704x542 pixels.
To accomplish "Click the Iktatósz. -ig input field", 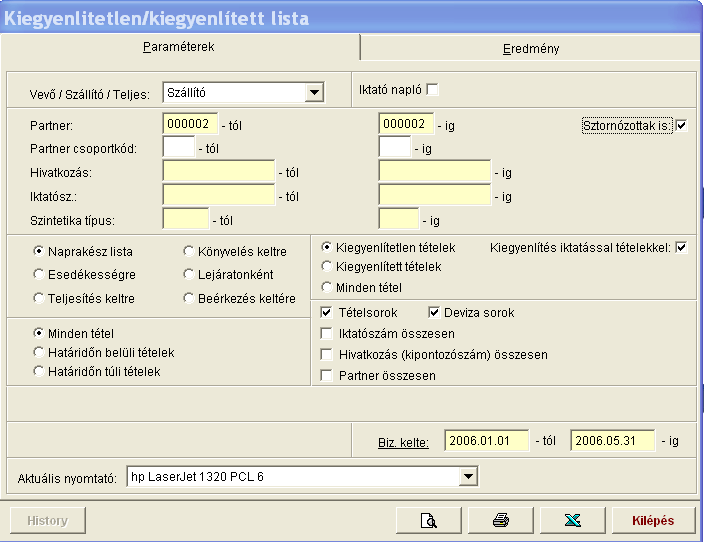I will click(435, 195).
